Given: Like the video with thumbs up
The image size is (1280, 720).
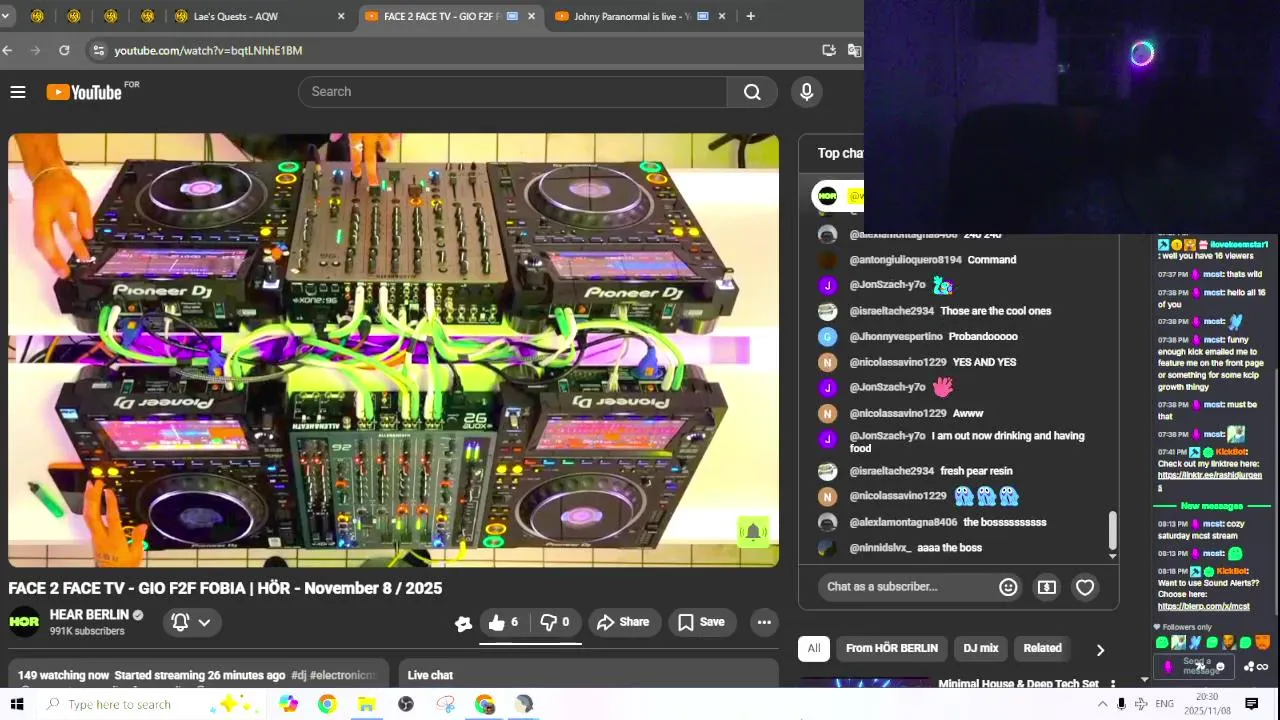Looking at the screenshot, I should (503, 622).
